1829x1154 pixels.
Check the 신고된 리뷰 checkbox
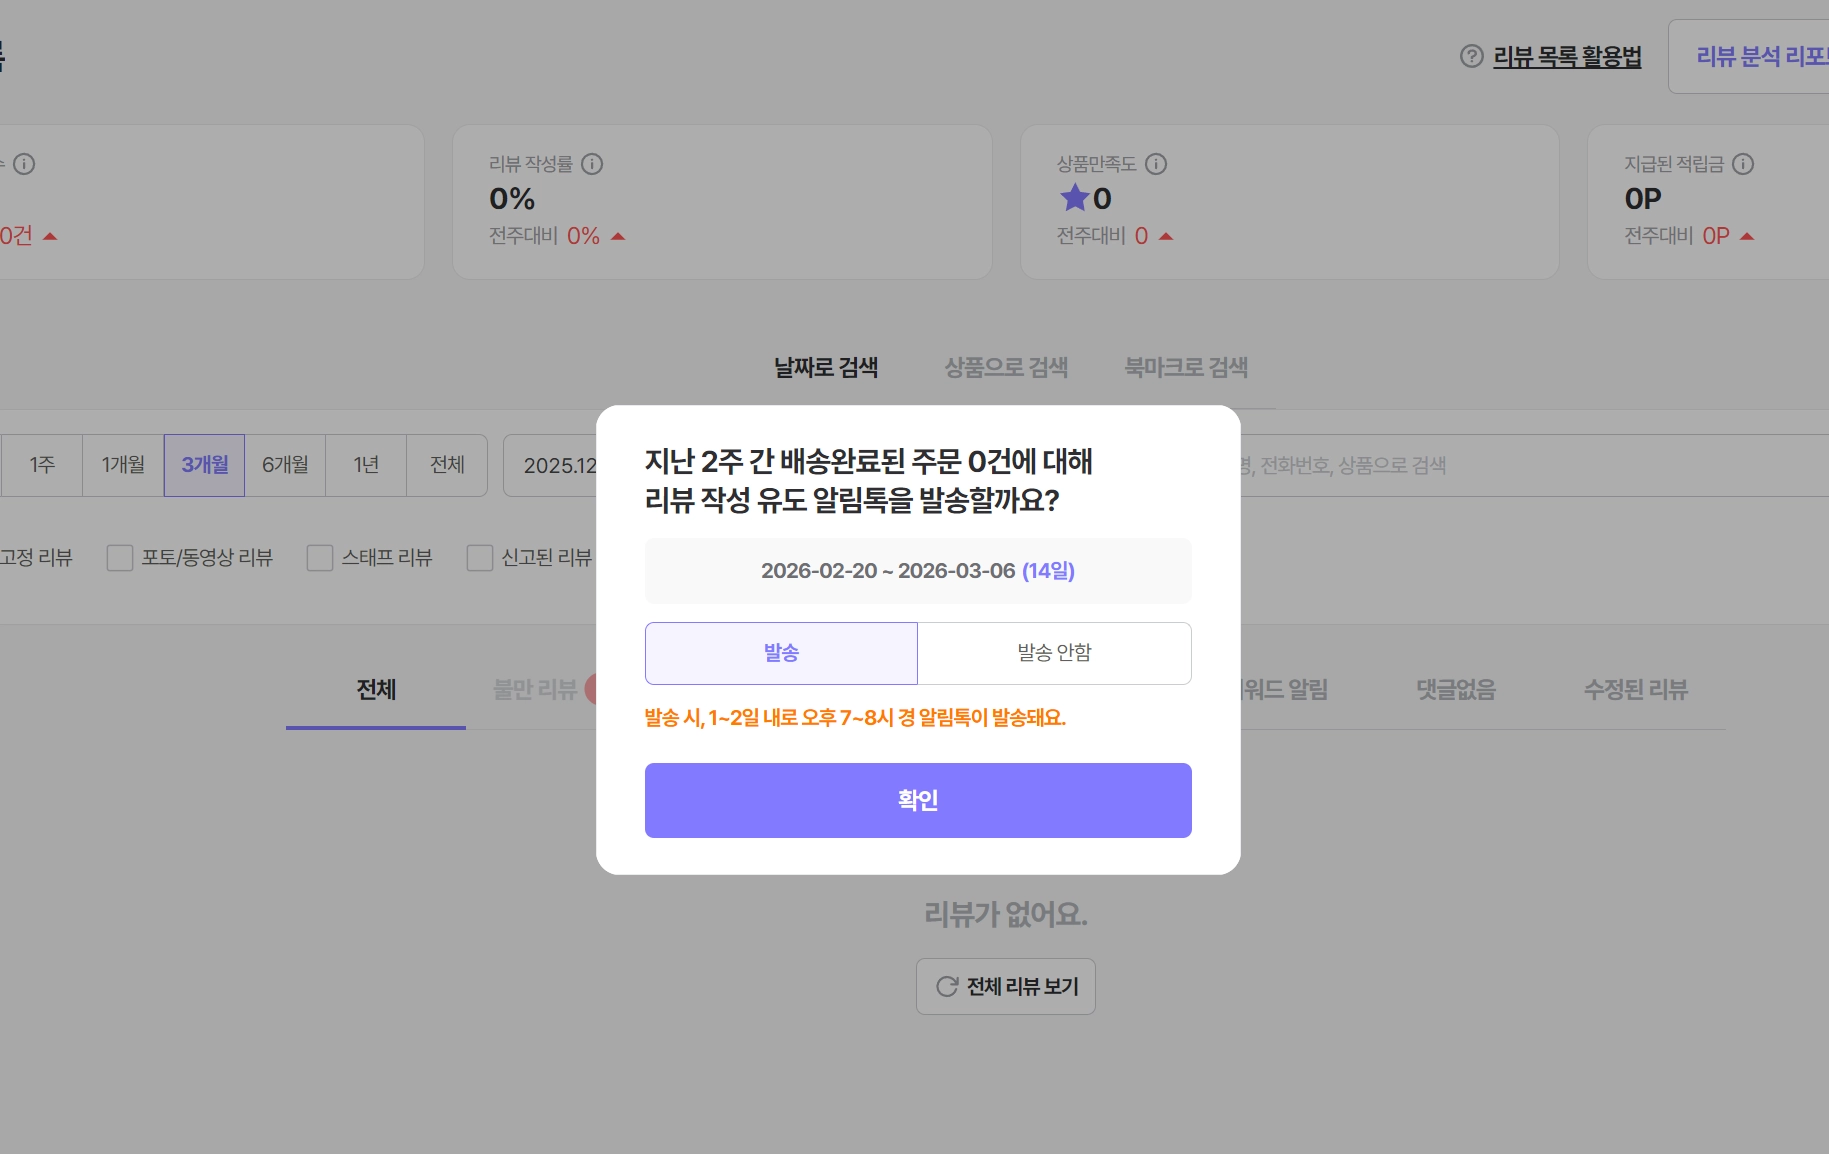pyautogui.click(x=480, y=558)
